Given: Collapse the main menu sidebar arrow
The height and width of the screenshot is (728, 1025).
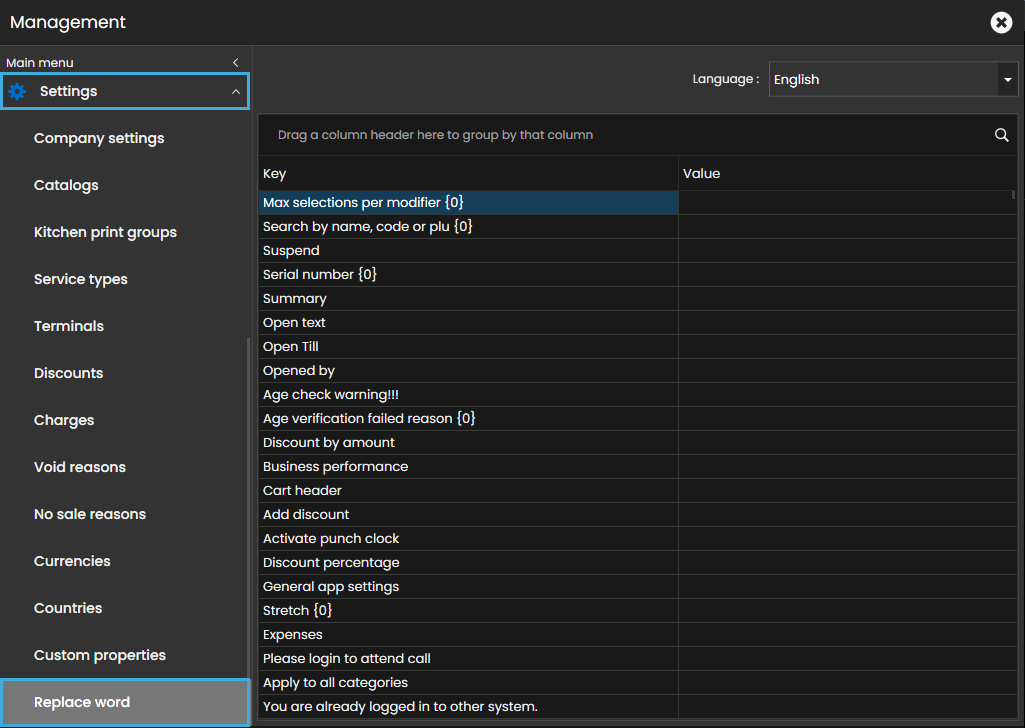Looking at the screenshot, I should [x=235, y=63].
